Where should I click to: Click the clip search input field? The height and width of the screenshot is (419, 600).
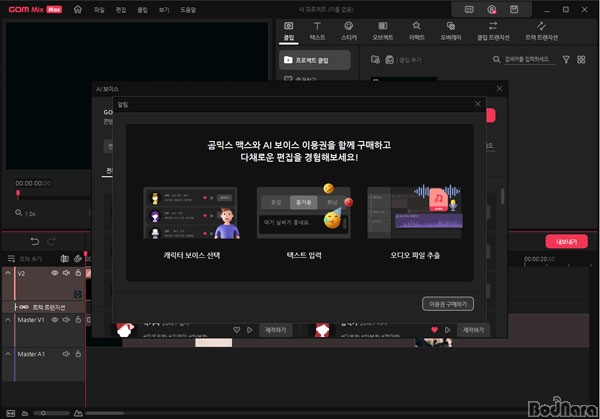(529, 59)
